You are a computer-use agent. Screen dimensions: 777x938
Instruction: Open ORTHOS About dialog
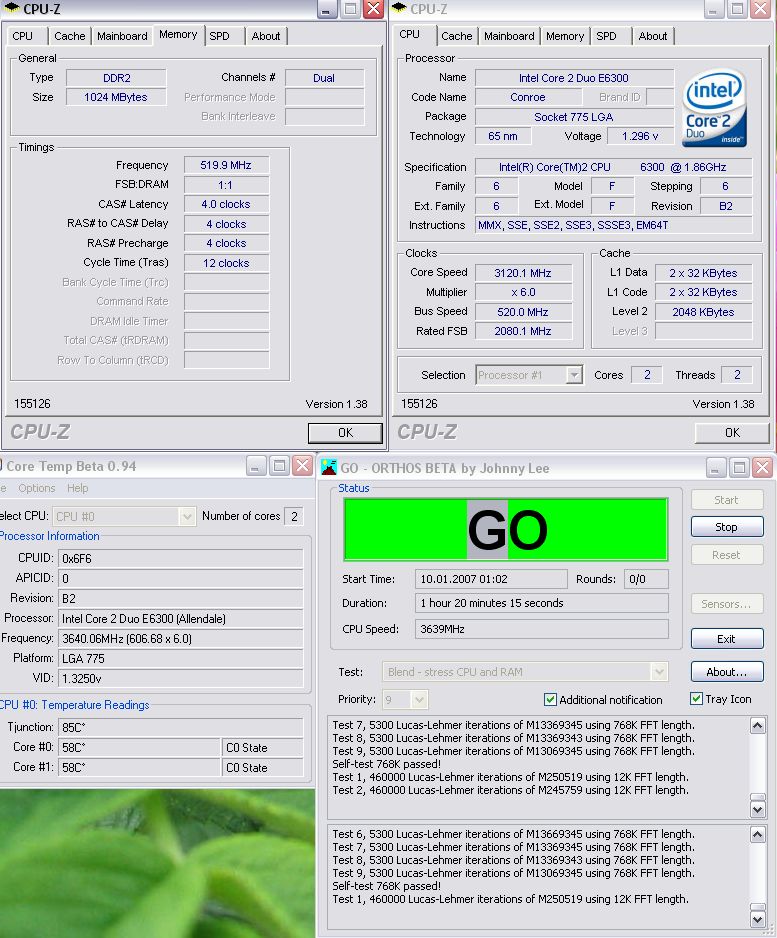(727, 672)
